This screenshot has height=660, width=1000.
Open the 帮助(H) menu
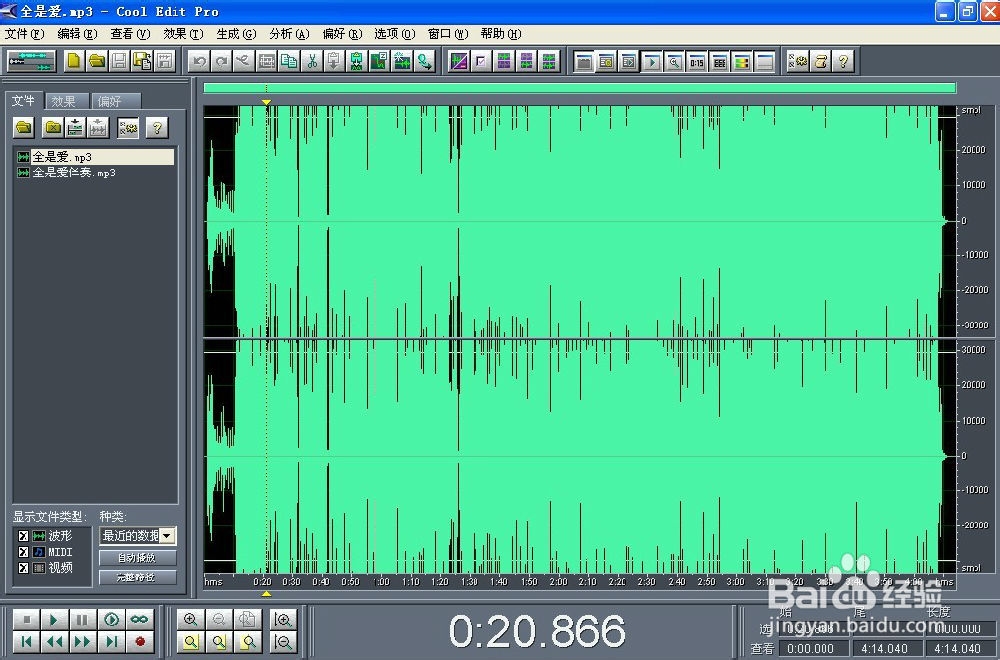point(501,34)
